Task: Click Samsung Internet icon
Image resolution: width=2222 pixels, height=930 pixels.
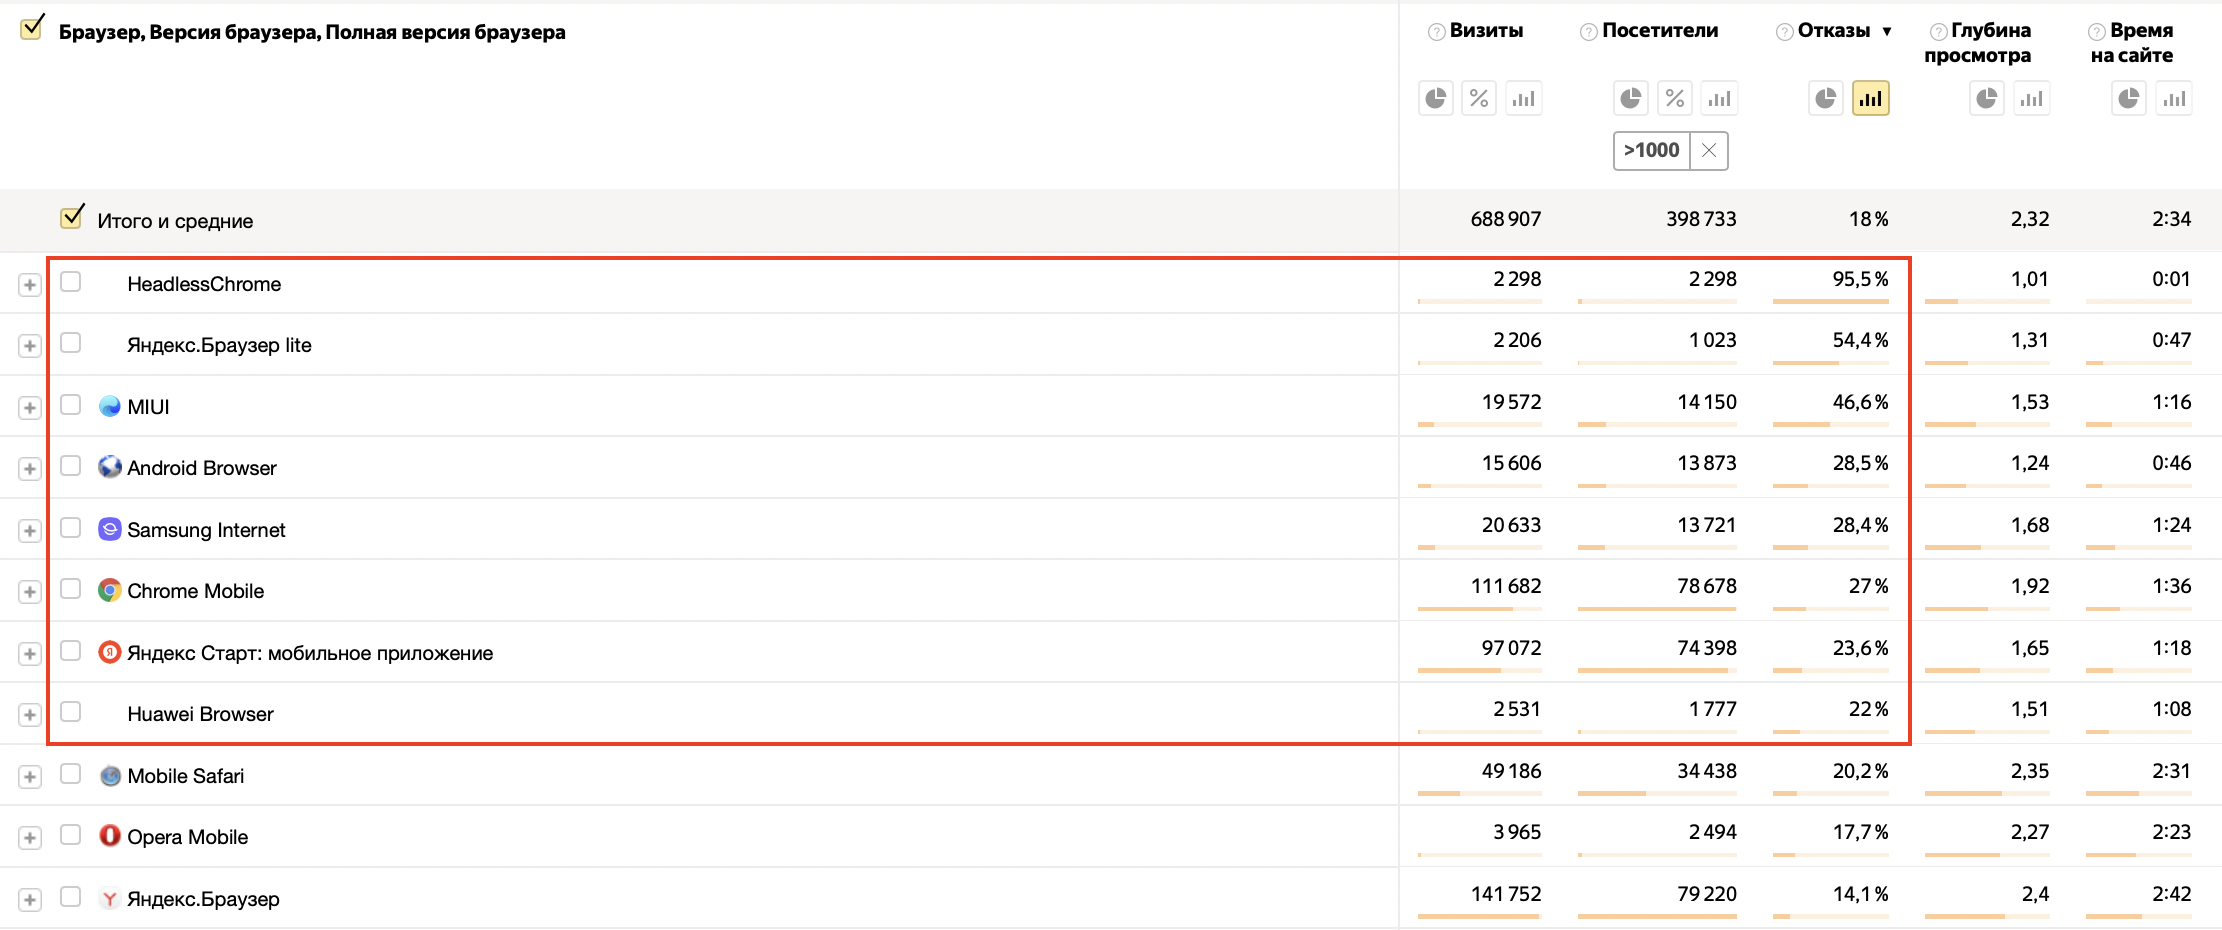Action: click(110, 529)
